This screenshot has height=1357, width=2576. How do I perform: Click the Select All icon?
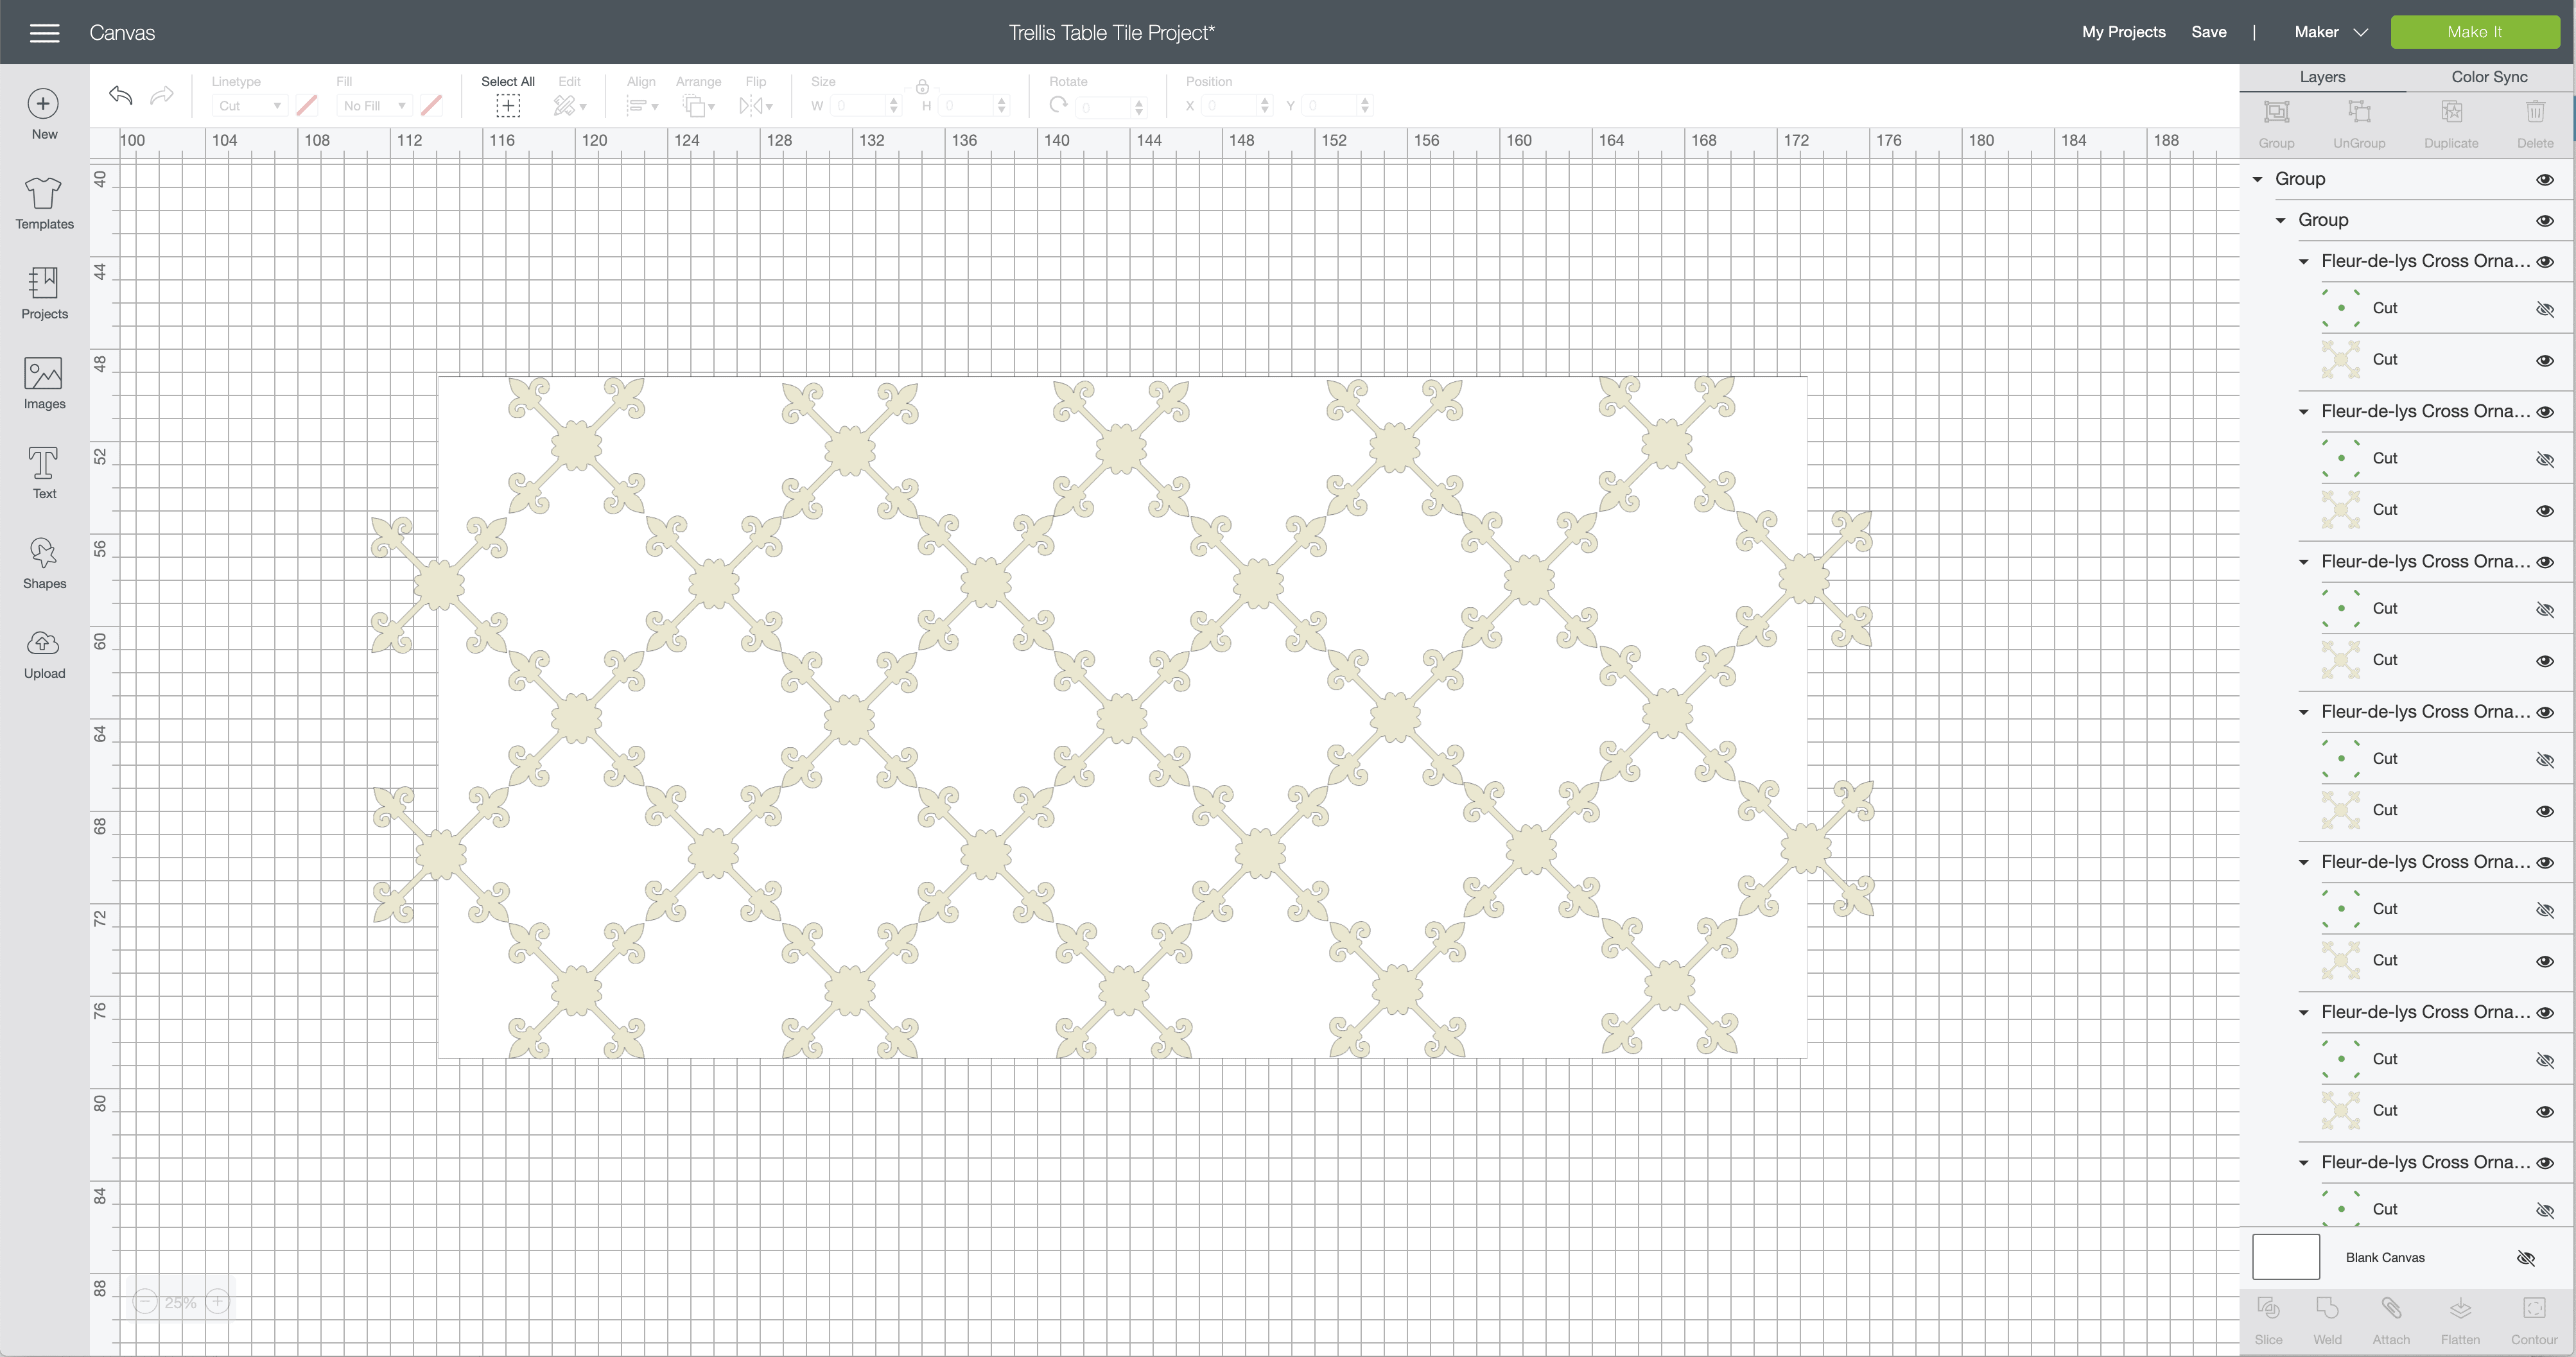tap(507, 105)
